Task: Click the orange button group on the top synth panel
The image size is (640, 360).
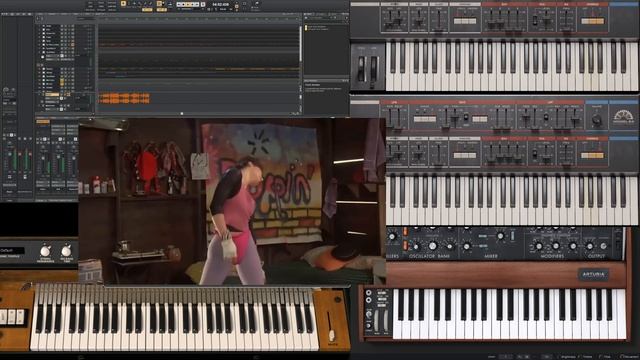Action: [x=592, y=21]
